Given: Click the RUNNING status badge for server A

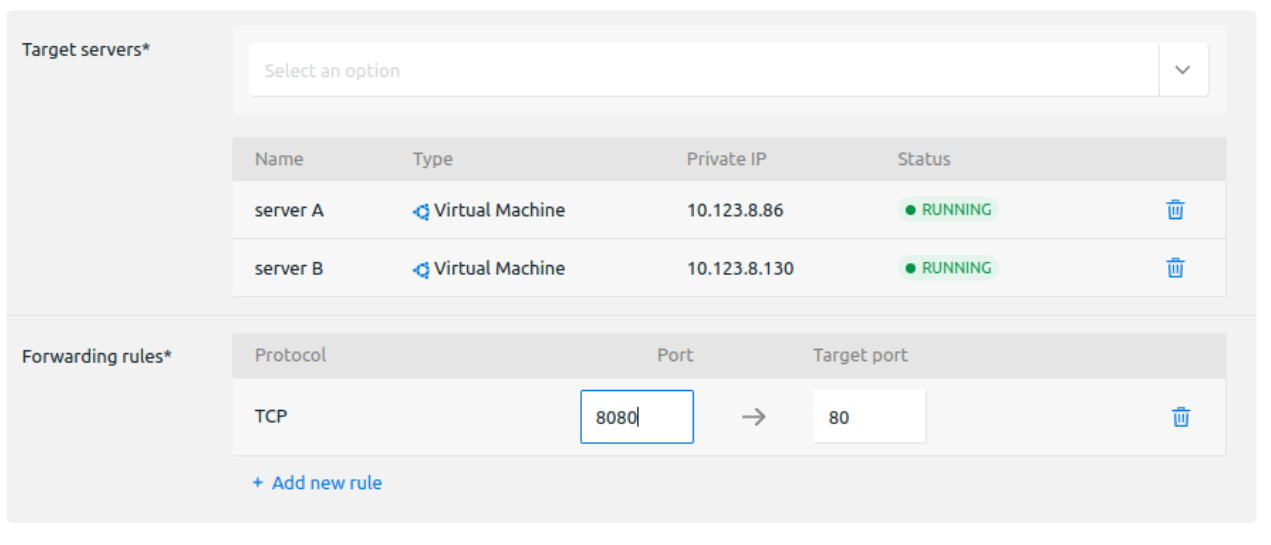Looking at the screenshot, I should pyautogui.click(x=947, y=210).
